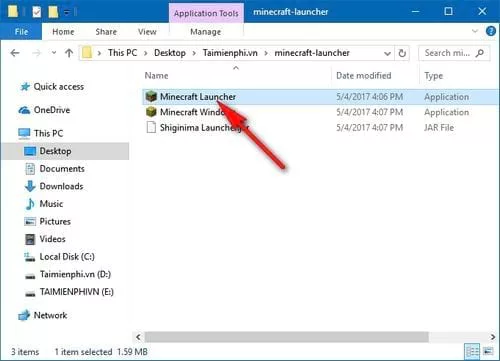
Task: Switch to the Home ribbon tab
Action: 63,32
